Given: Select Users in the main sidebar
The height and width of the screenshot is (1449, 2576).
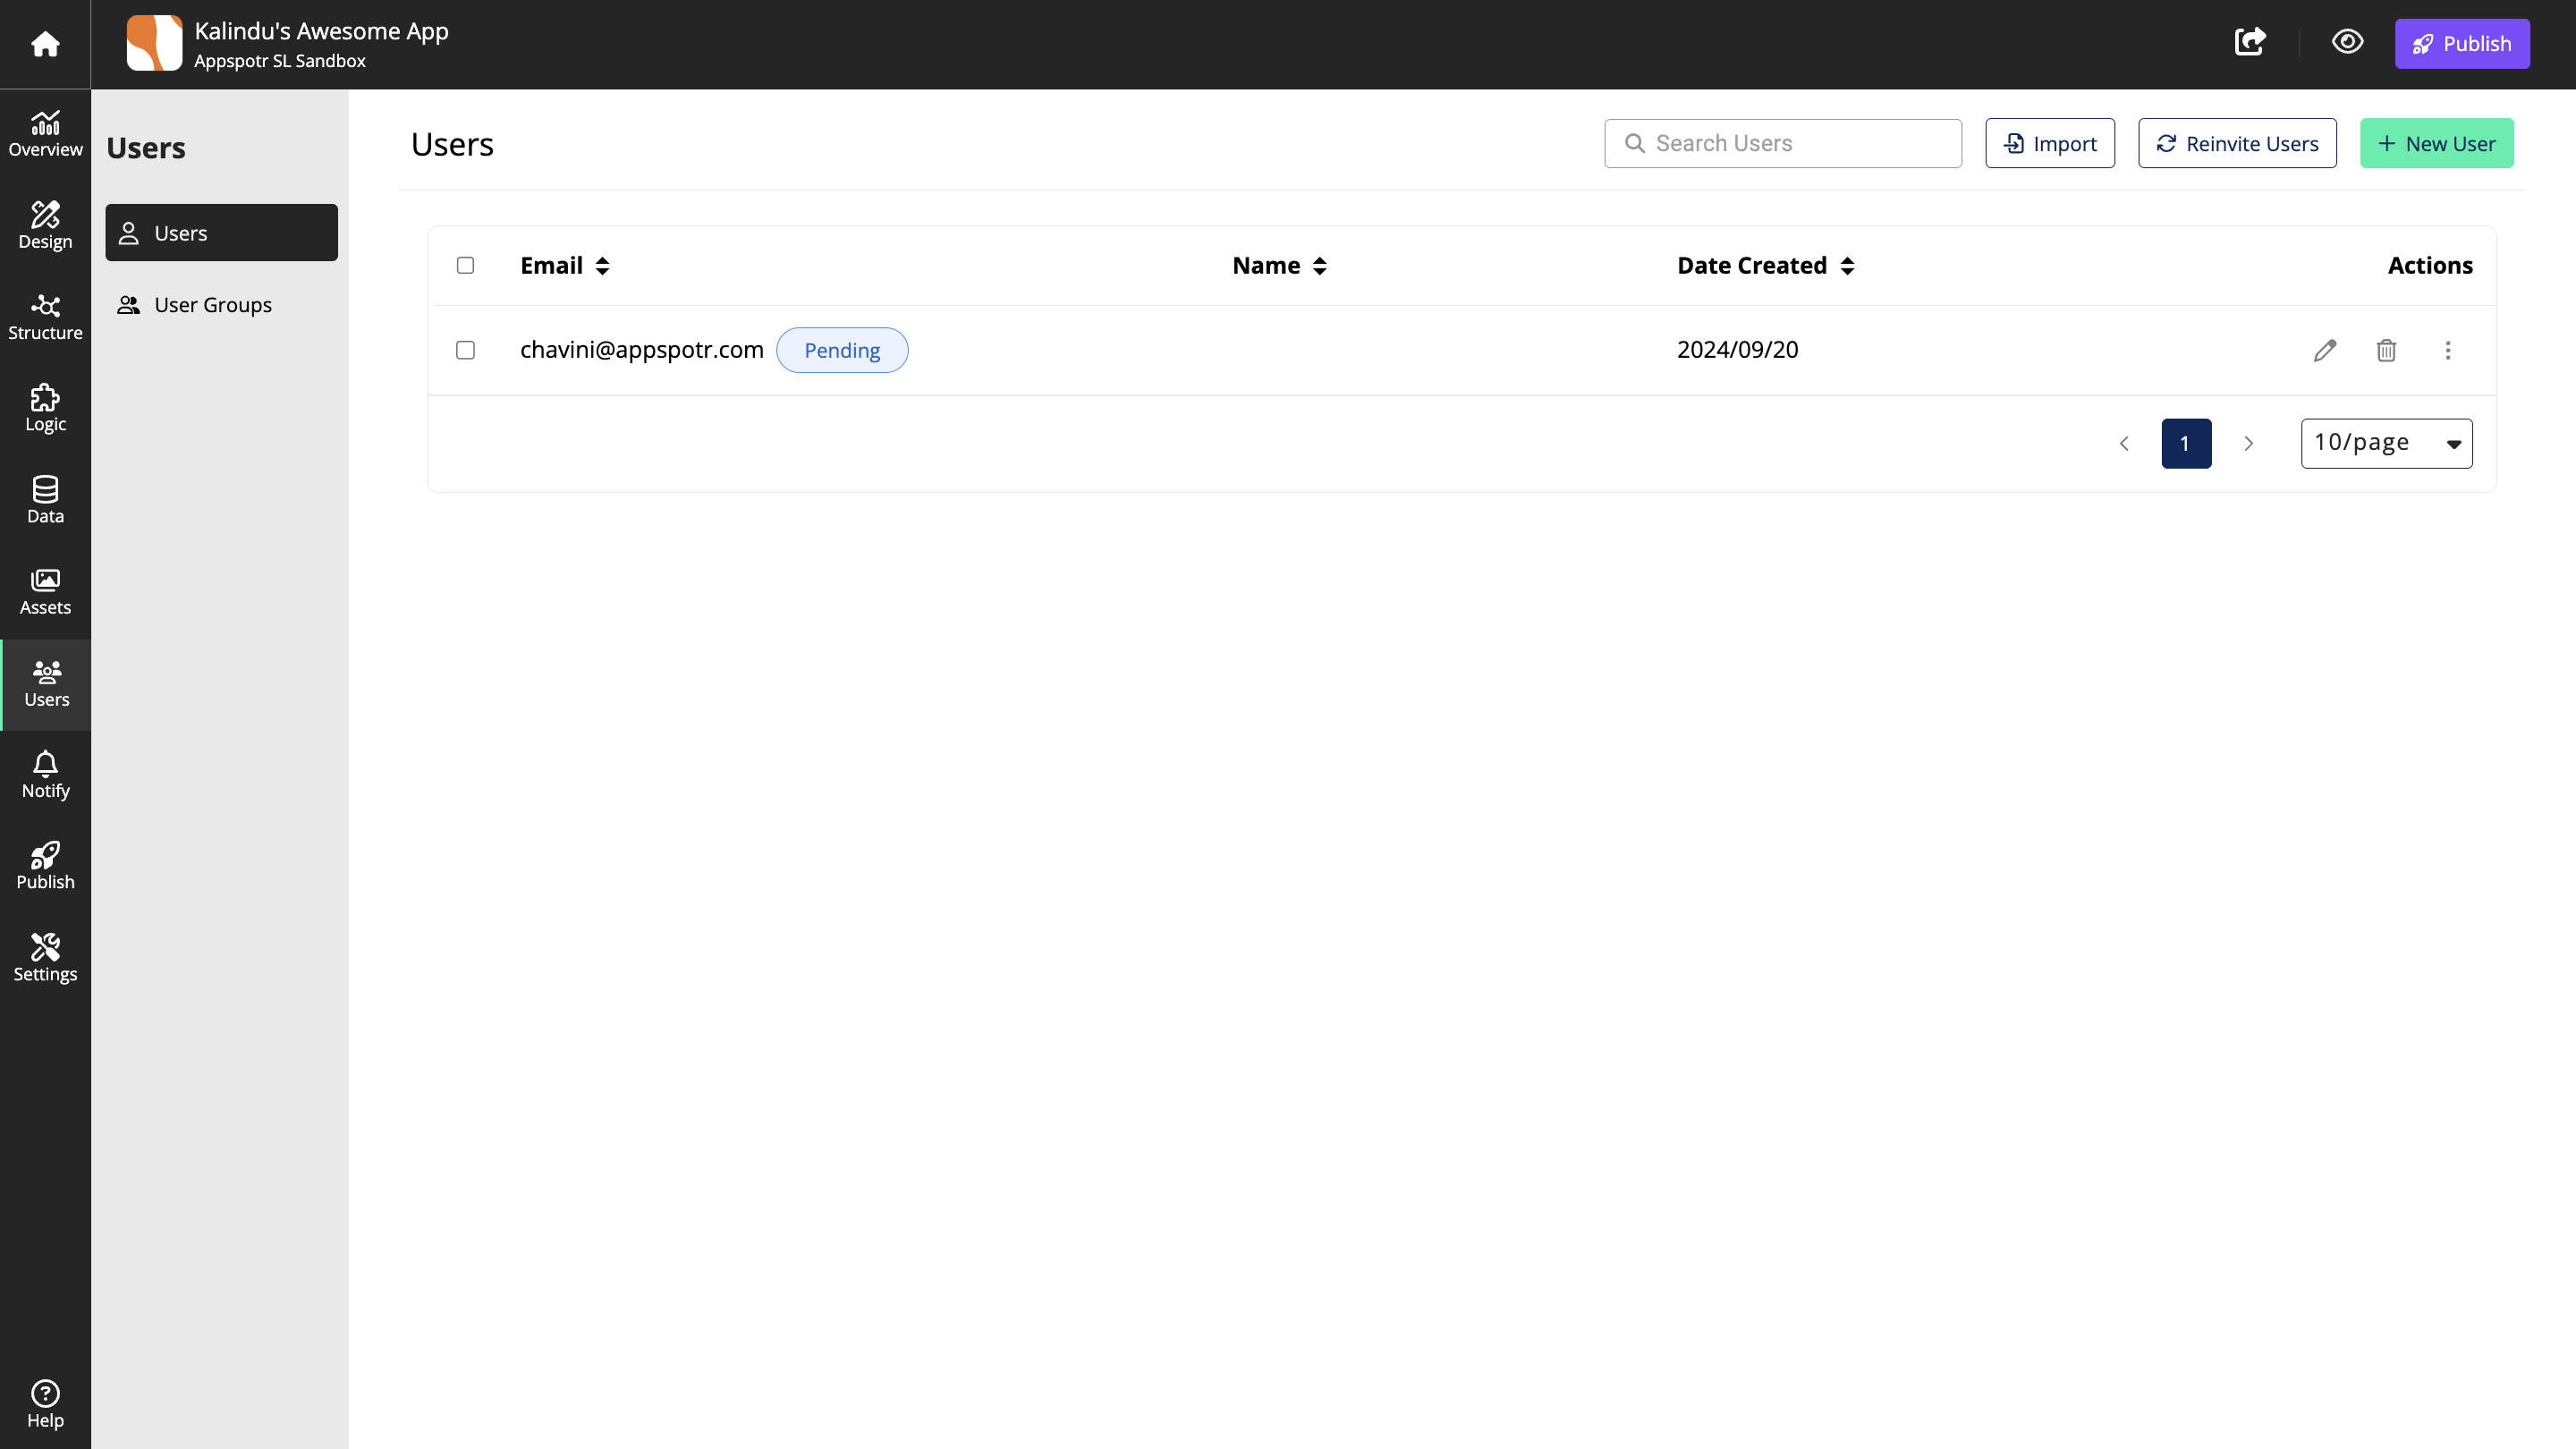Looking at the screenshot, I should pyautogui.click(x=46, y=685).
